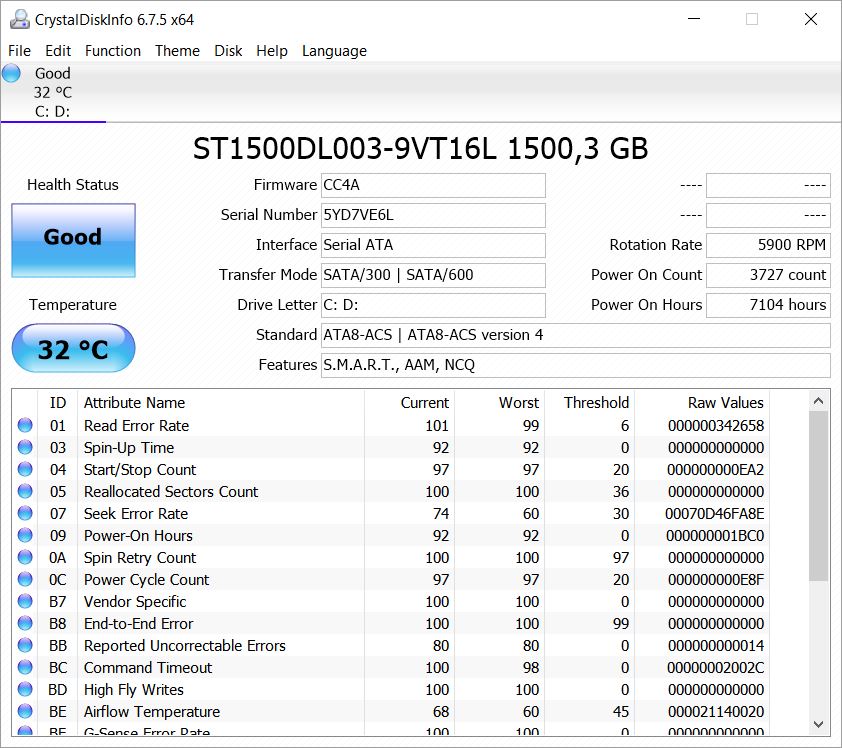This screenshot has height=748, width=842.
Task: Click the Features field with S.M.A.R.T.
Action: pyautogui.click(x=576, y=366)
